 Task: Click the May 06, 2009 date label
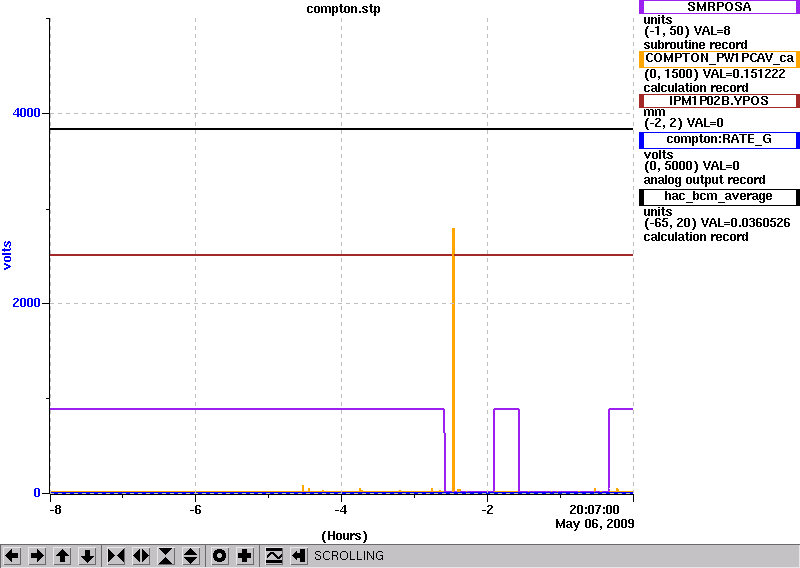[595, 524]
